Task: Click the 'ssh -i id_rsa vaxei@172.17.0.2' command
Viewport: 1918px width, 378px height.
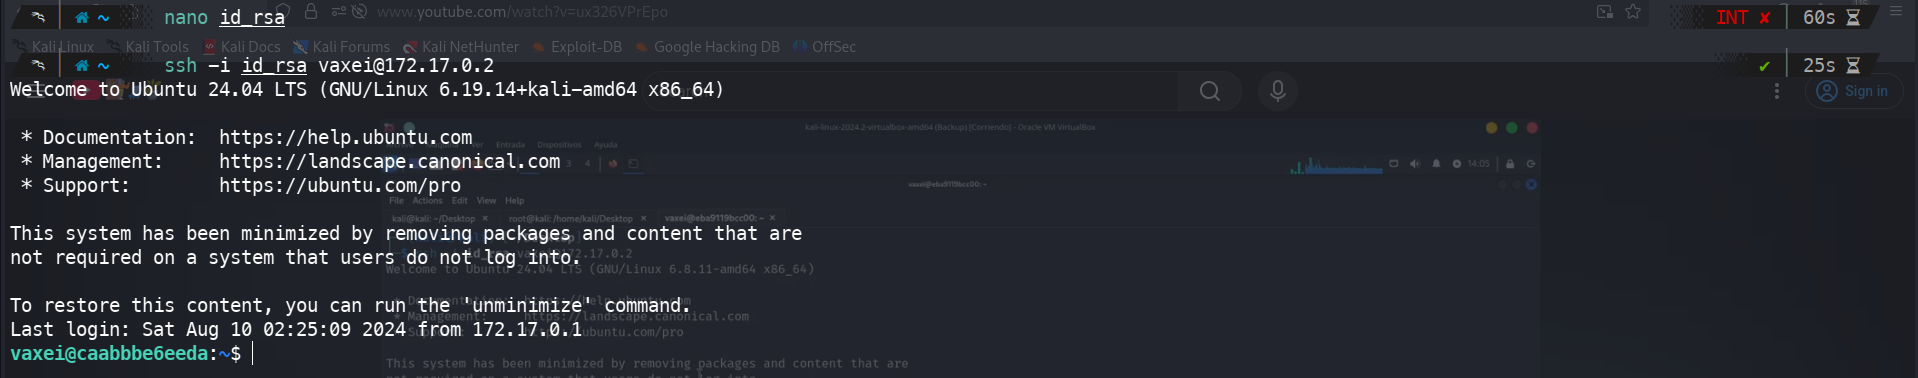Action: tap(329, 65)
